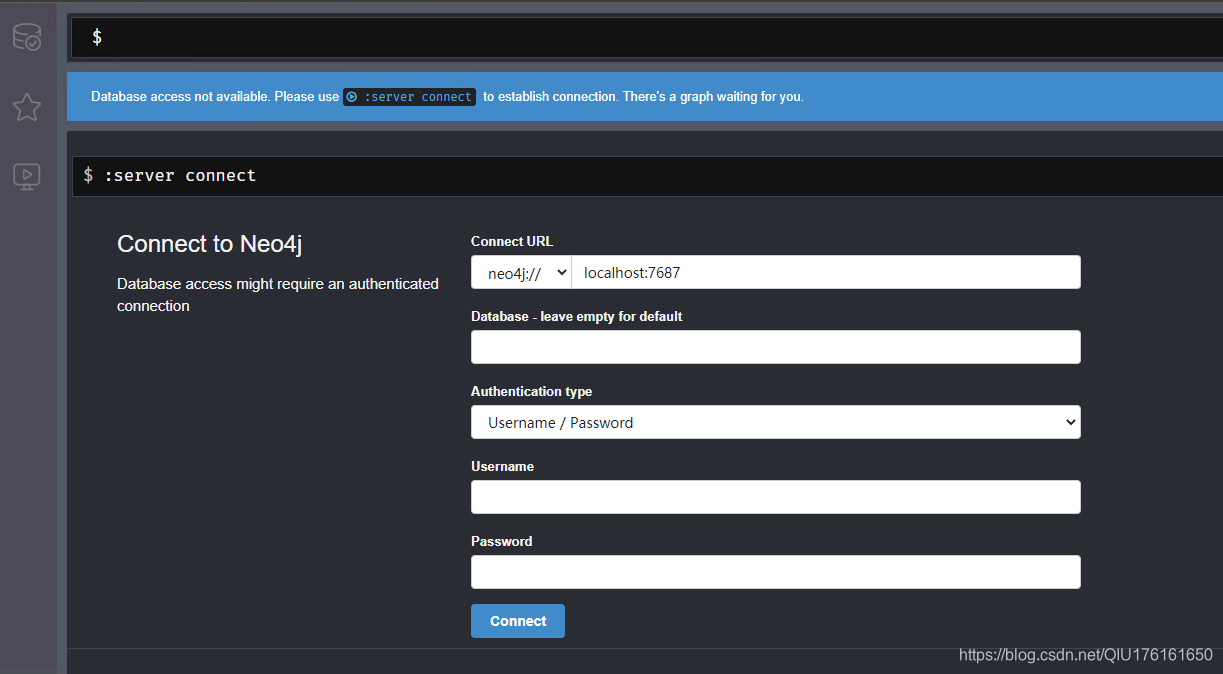Open the Database information sidebar icon
1223x674 pixels.
coord(27,38)
